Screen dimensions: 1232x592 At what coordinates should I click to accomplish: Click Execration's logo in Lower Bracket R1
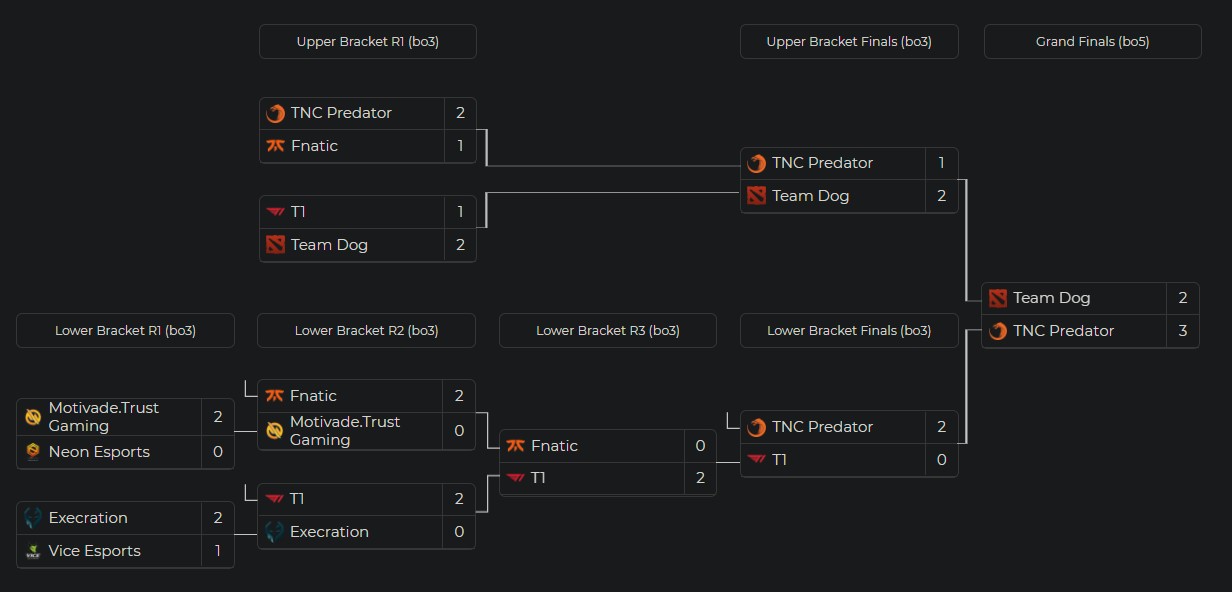coord(33,518)
